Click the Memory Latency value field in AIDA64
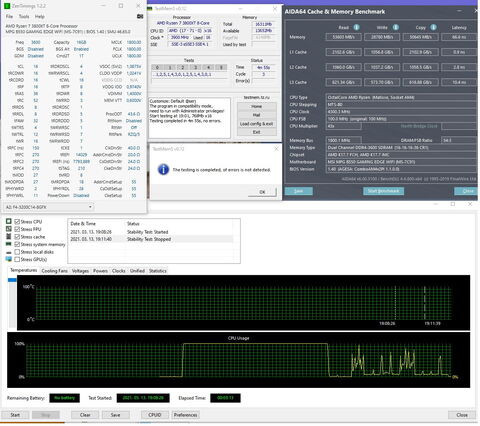The width and height of the screenshot is (480, 426). coord(459,37)
